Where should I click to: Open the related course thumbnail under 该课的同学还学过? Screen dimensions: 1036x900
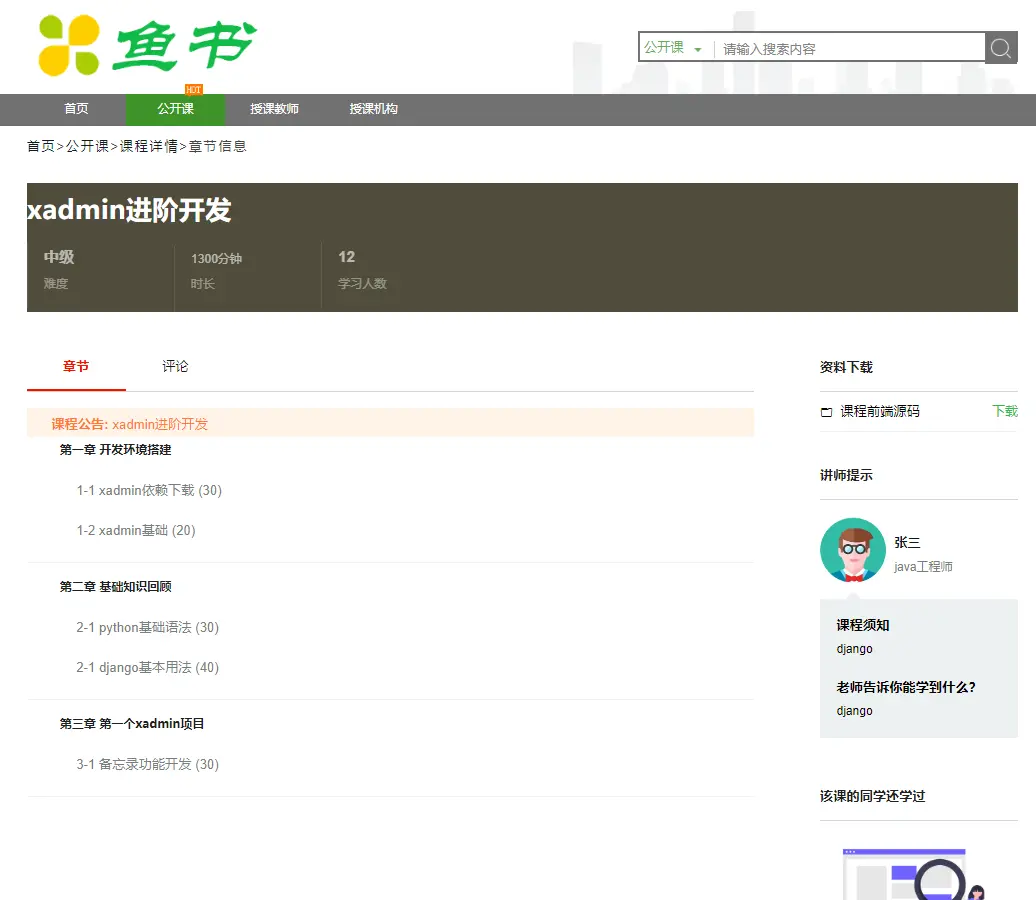(912, 874)
